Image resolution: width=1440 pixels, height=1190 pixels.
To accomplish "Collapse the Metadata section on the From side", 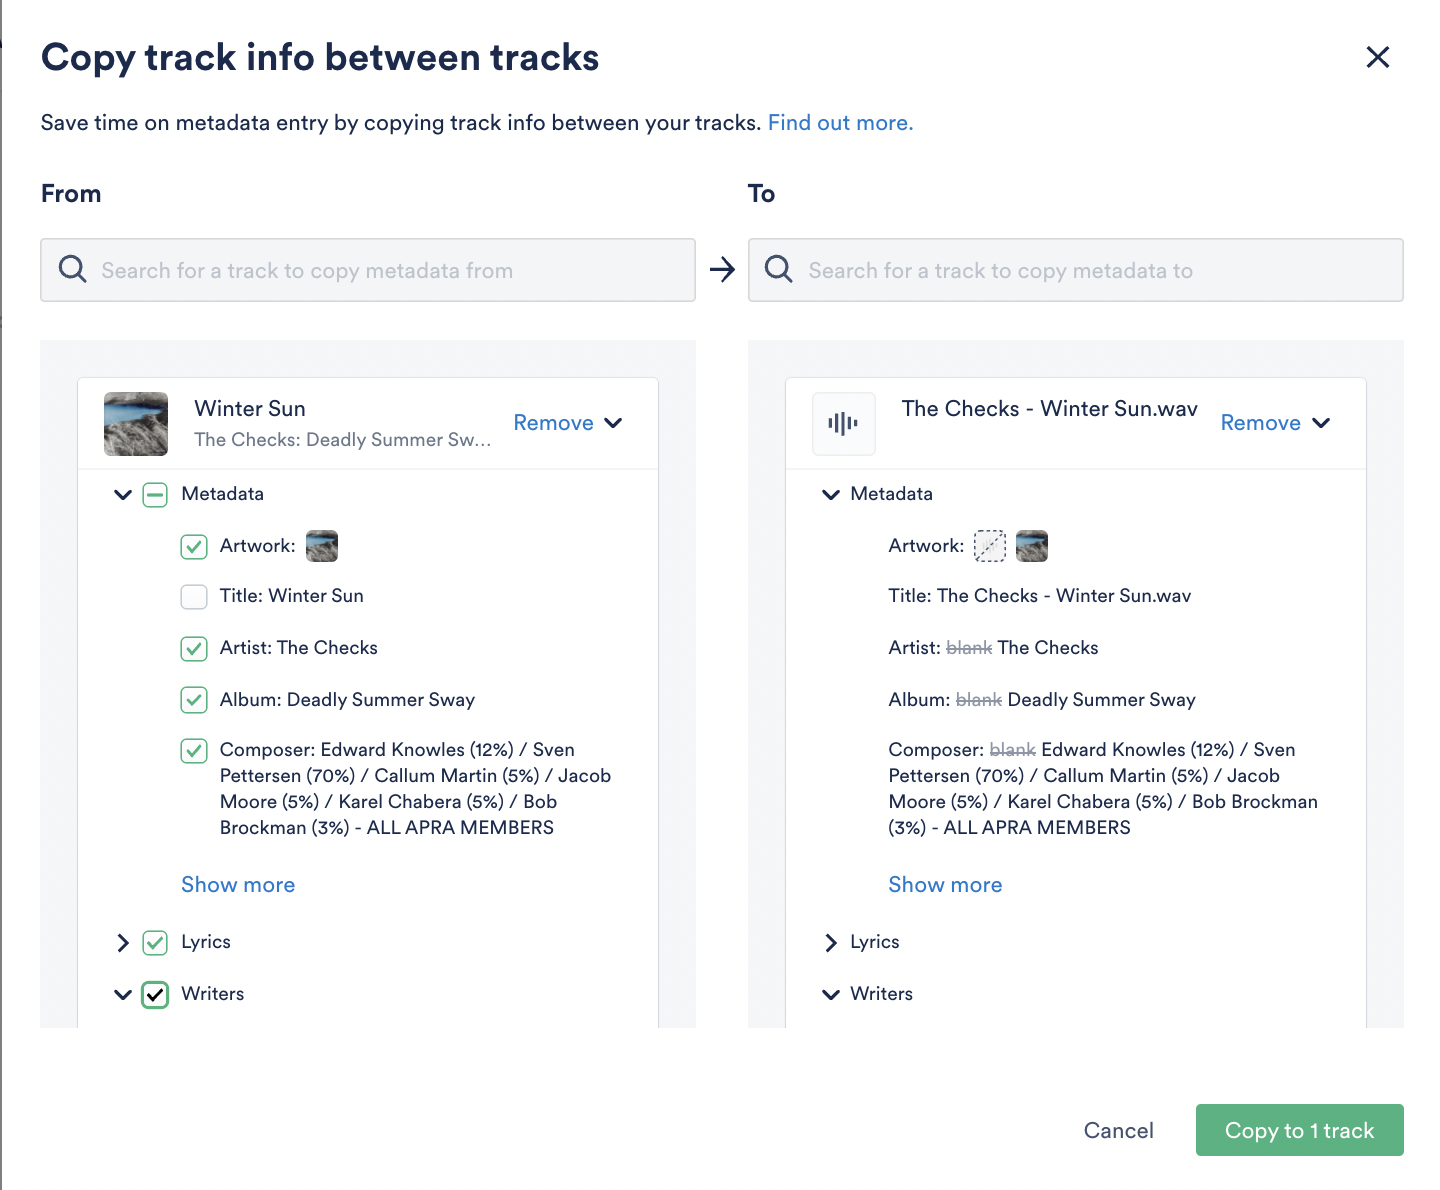I will (x=122, y=494).
